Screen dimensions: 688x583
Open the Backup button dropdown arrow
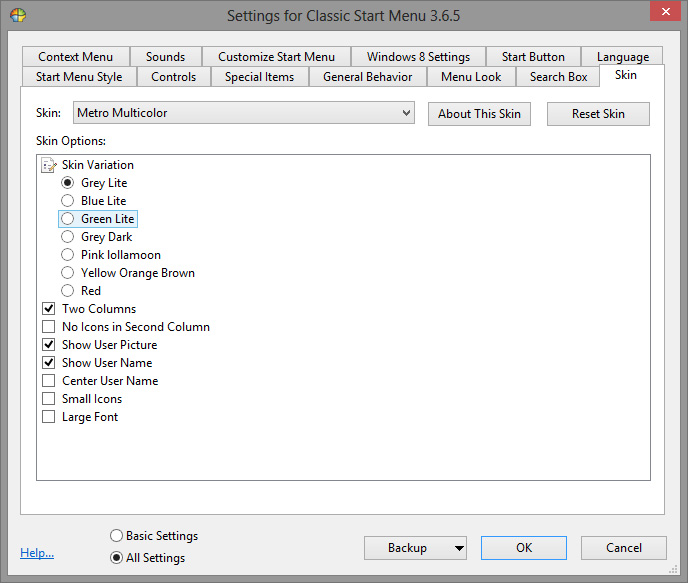pos(459,548)
